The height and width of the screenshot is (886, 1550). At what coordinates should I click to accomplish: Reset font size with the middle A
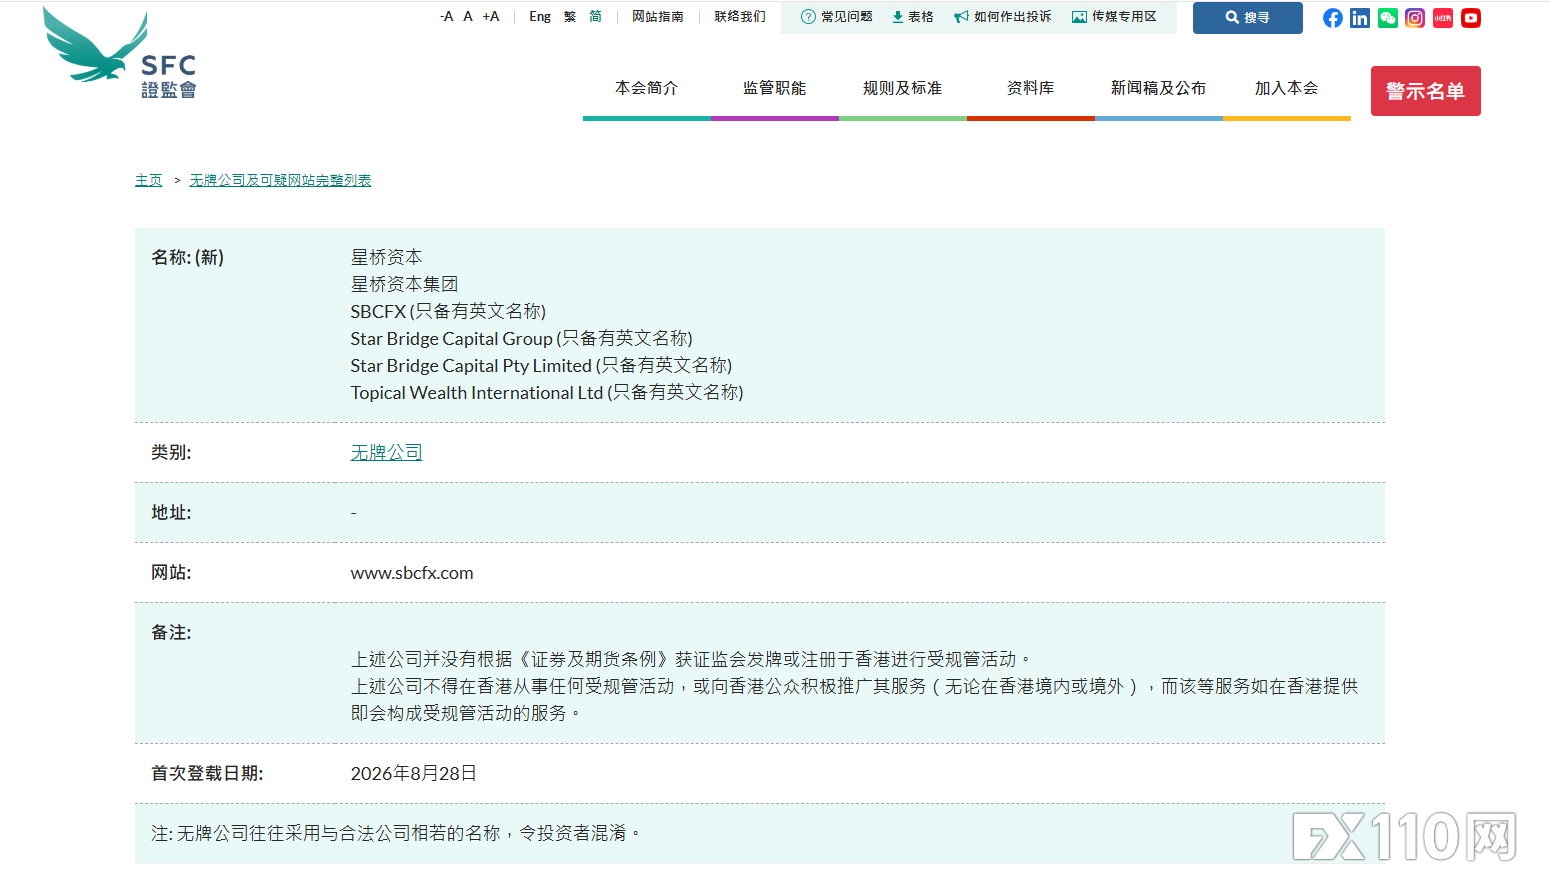tap(468, 17)
